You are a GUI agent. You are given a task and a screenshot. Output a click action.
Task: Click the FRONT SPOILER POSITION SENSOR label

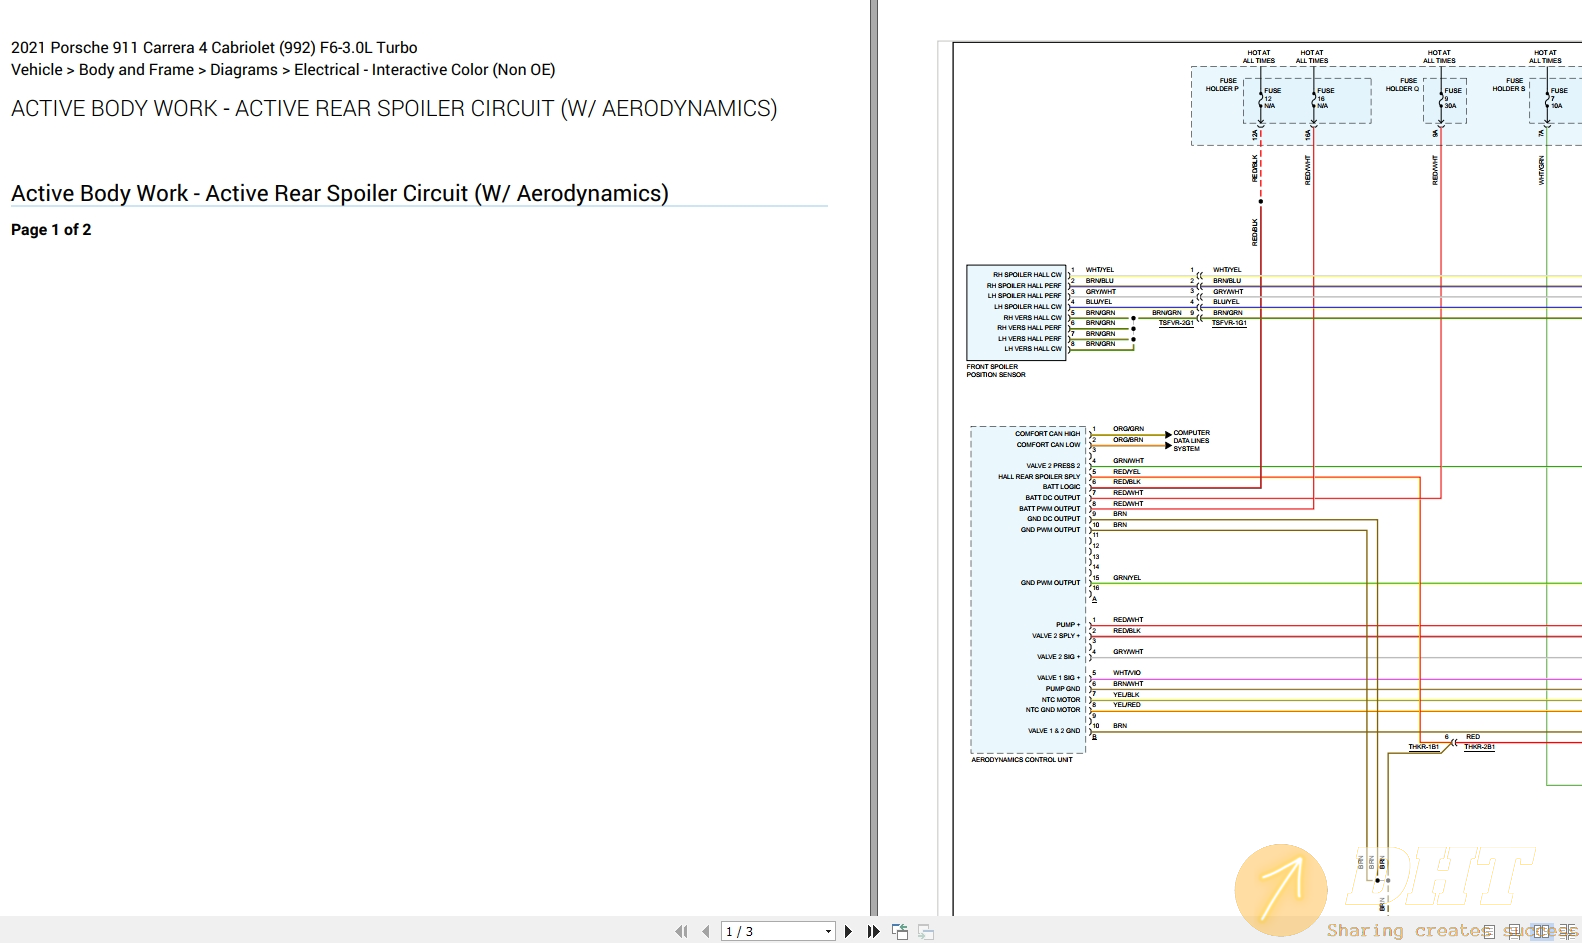[x=996, y=371]
